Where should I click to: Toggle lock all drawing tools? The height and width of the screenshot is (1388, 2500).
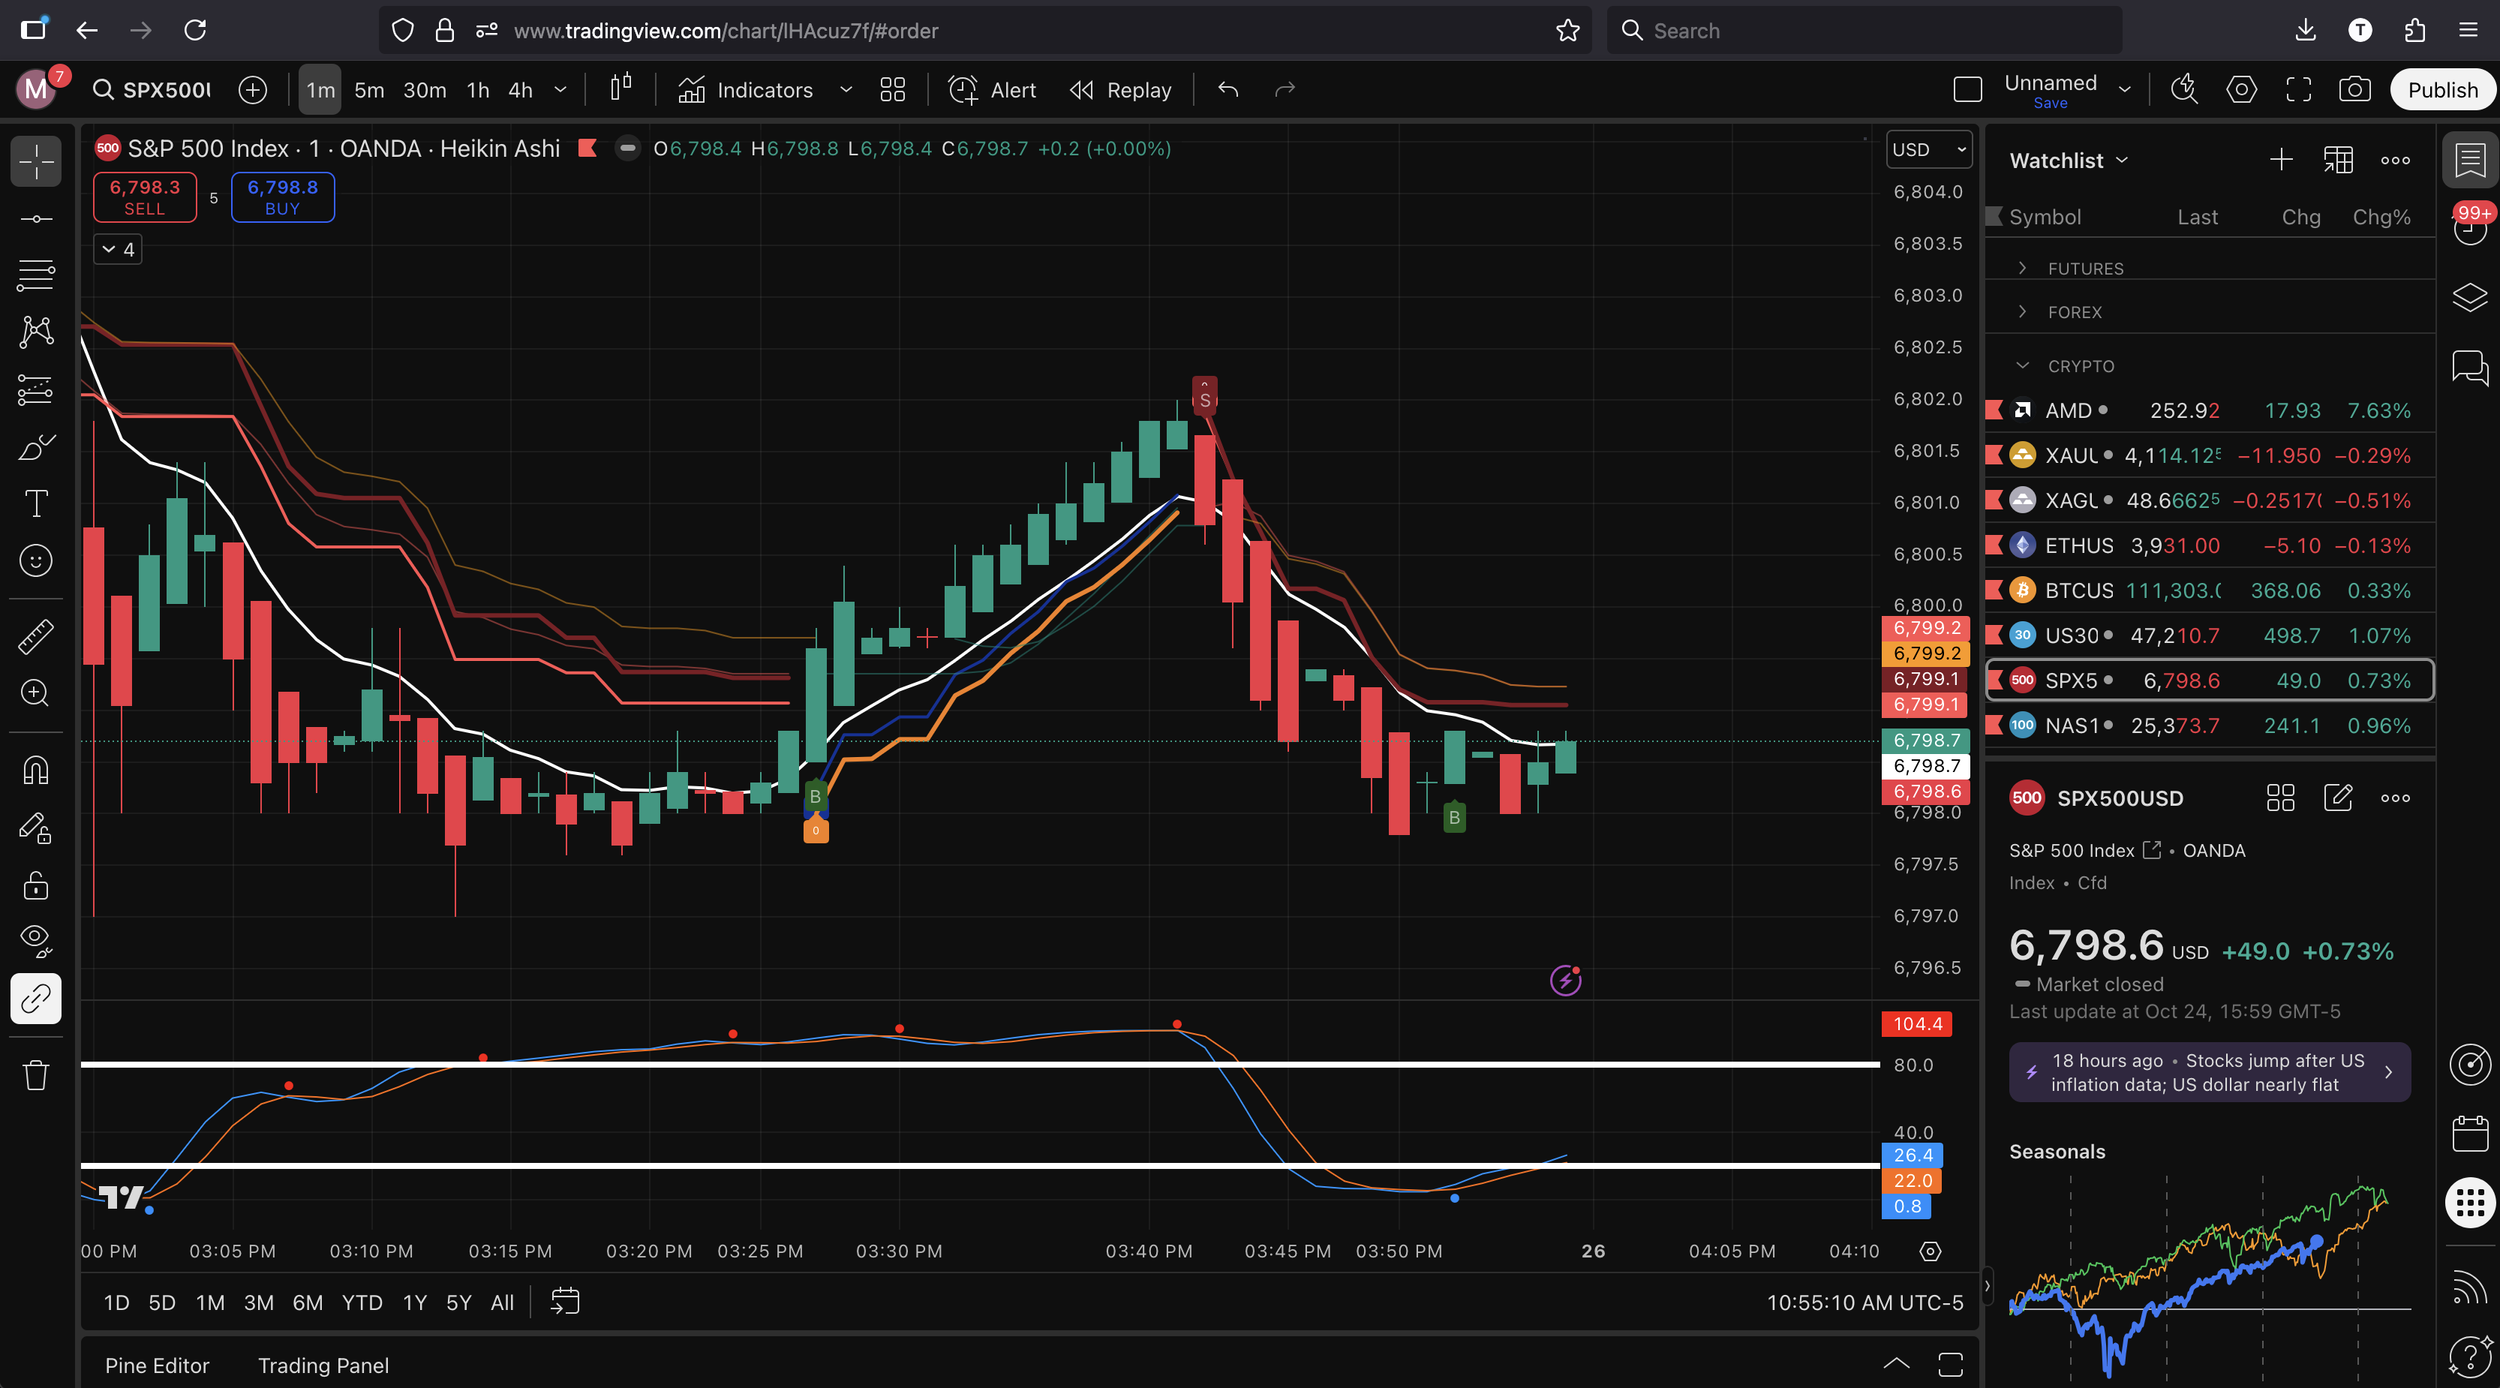click(x=36, y=885)
